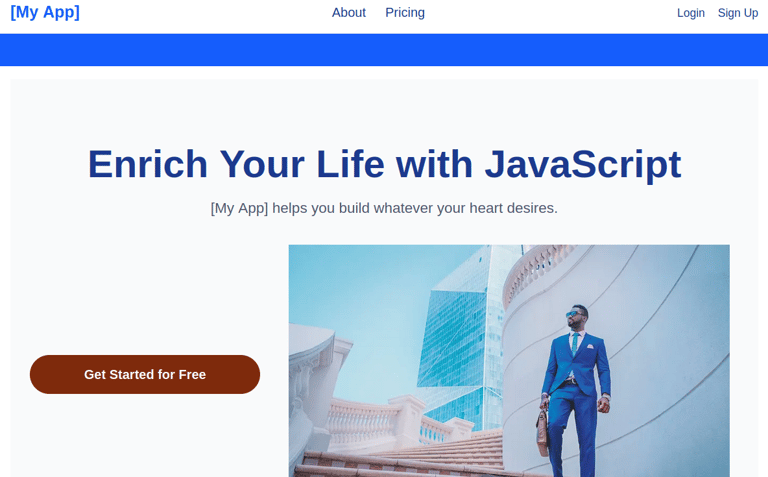Click the brown briefcase in the photo
The height and width of the screenshot is (477, 768).
point(543,433)
